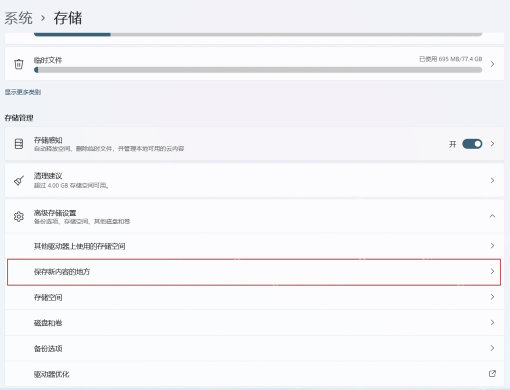Click the gear icon for 高级存储设置

point(19,216)
